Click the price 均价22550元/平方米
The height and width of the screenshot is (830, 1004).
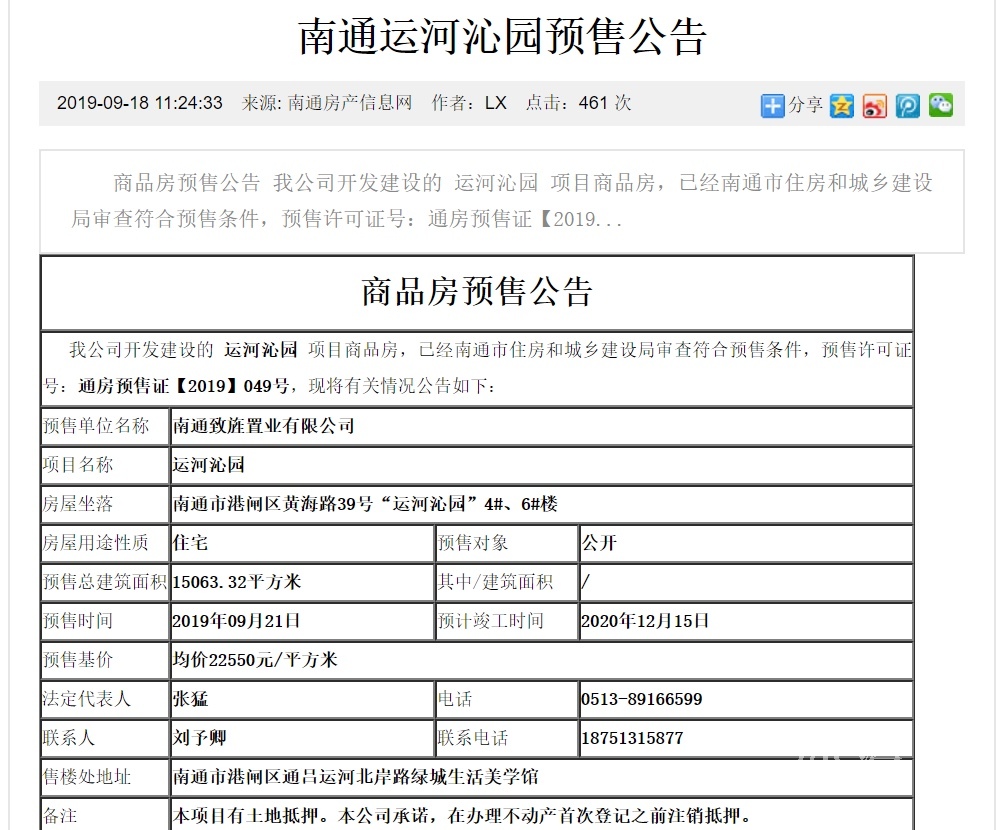pos(255,660)
